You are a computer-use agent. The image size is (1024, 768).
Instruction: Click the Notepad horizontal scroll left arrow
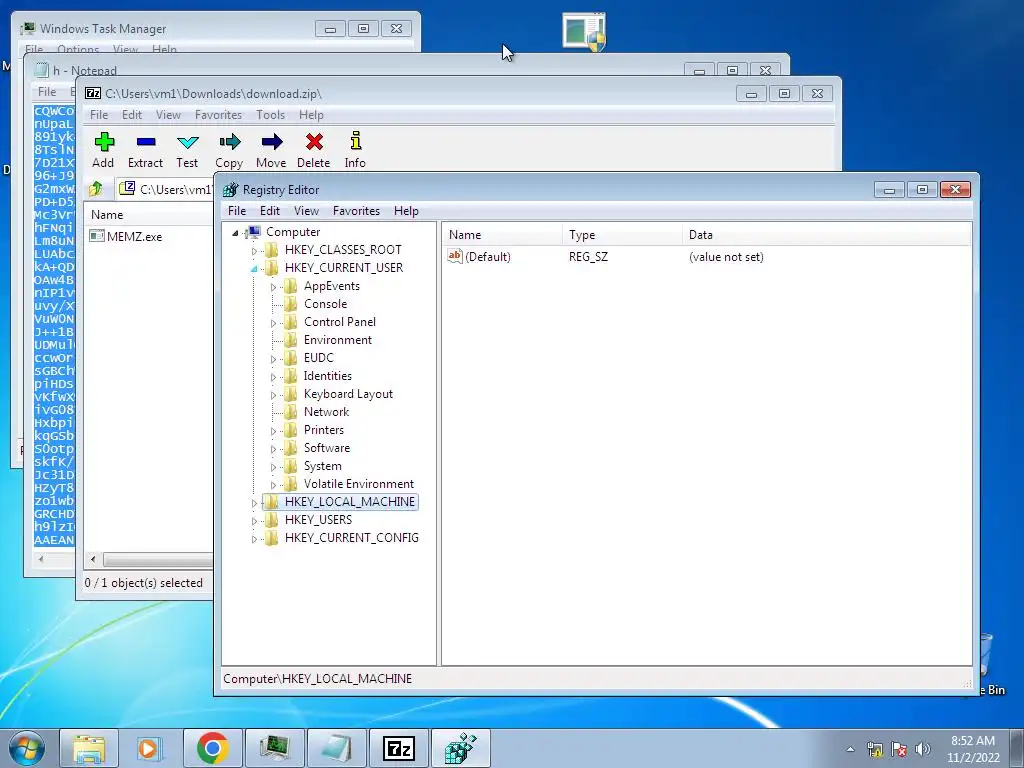(41, 558)
